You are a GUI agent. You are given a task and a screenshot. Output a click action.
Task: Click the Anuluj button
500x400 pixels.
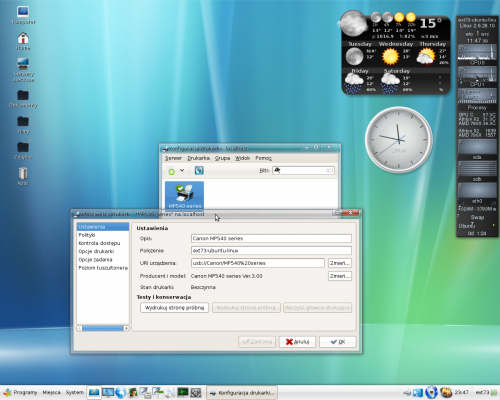[297, 342]
